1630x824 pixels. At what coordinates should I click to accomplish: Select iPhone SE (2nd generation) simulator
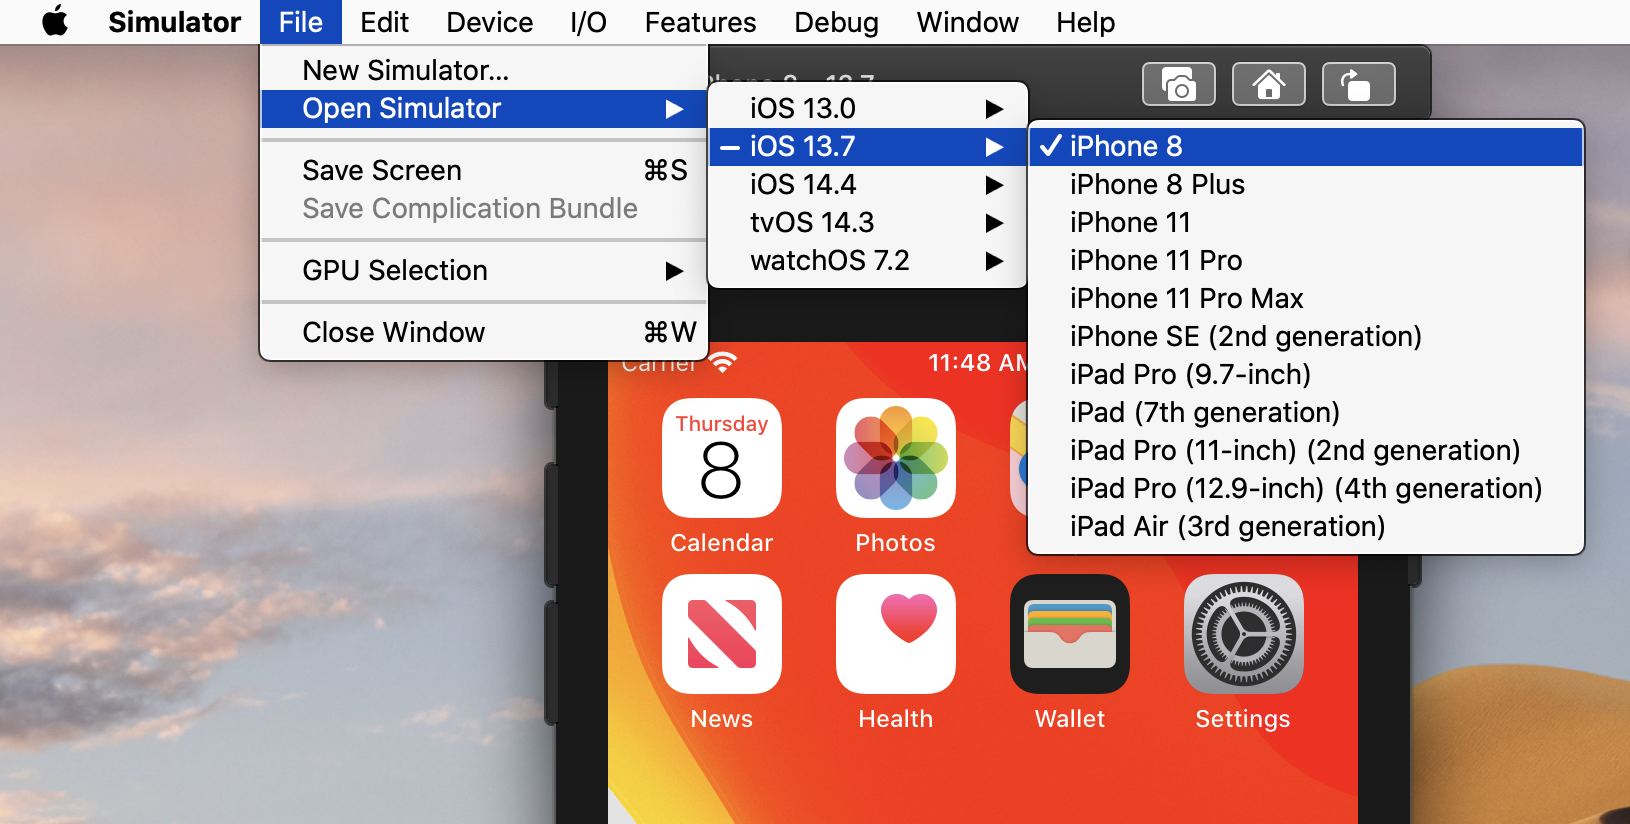(1306, 336)
